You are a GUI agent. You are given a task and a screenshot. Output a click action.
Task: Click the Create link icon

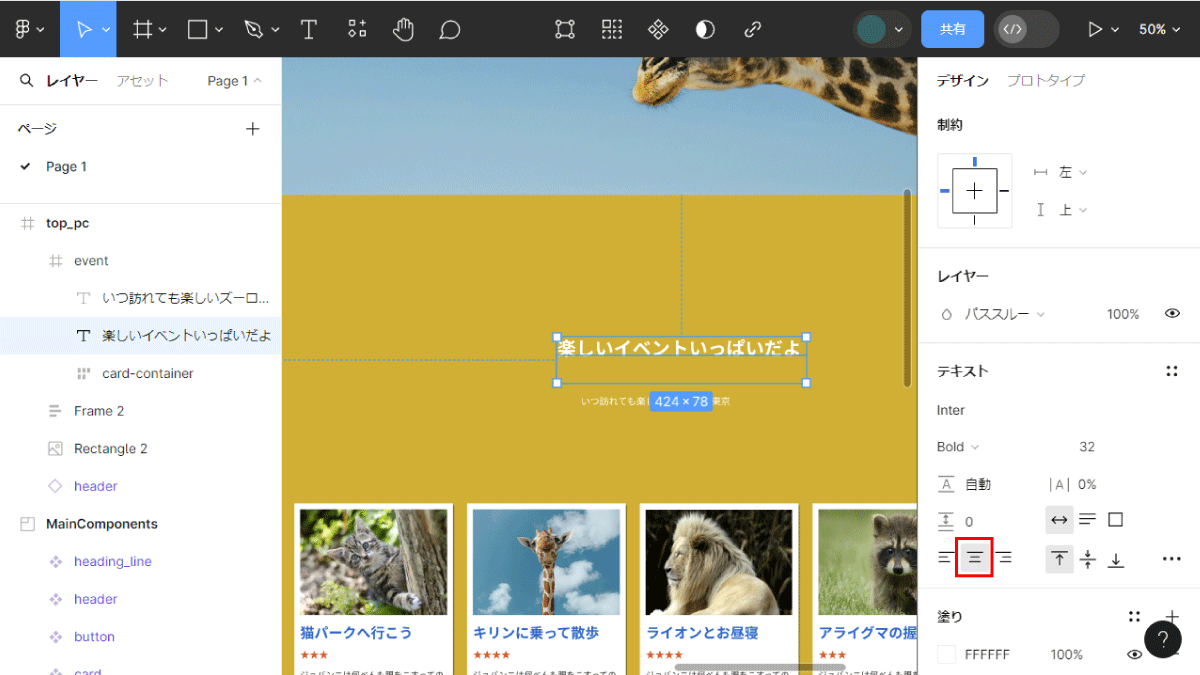(753, 29)
